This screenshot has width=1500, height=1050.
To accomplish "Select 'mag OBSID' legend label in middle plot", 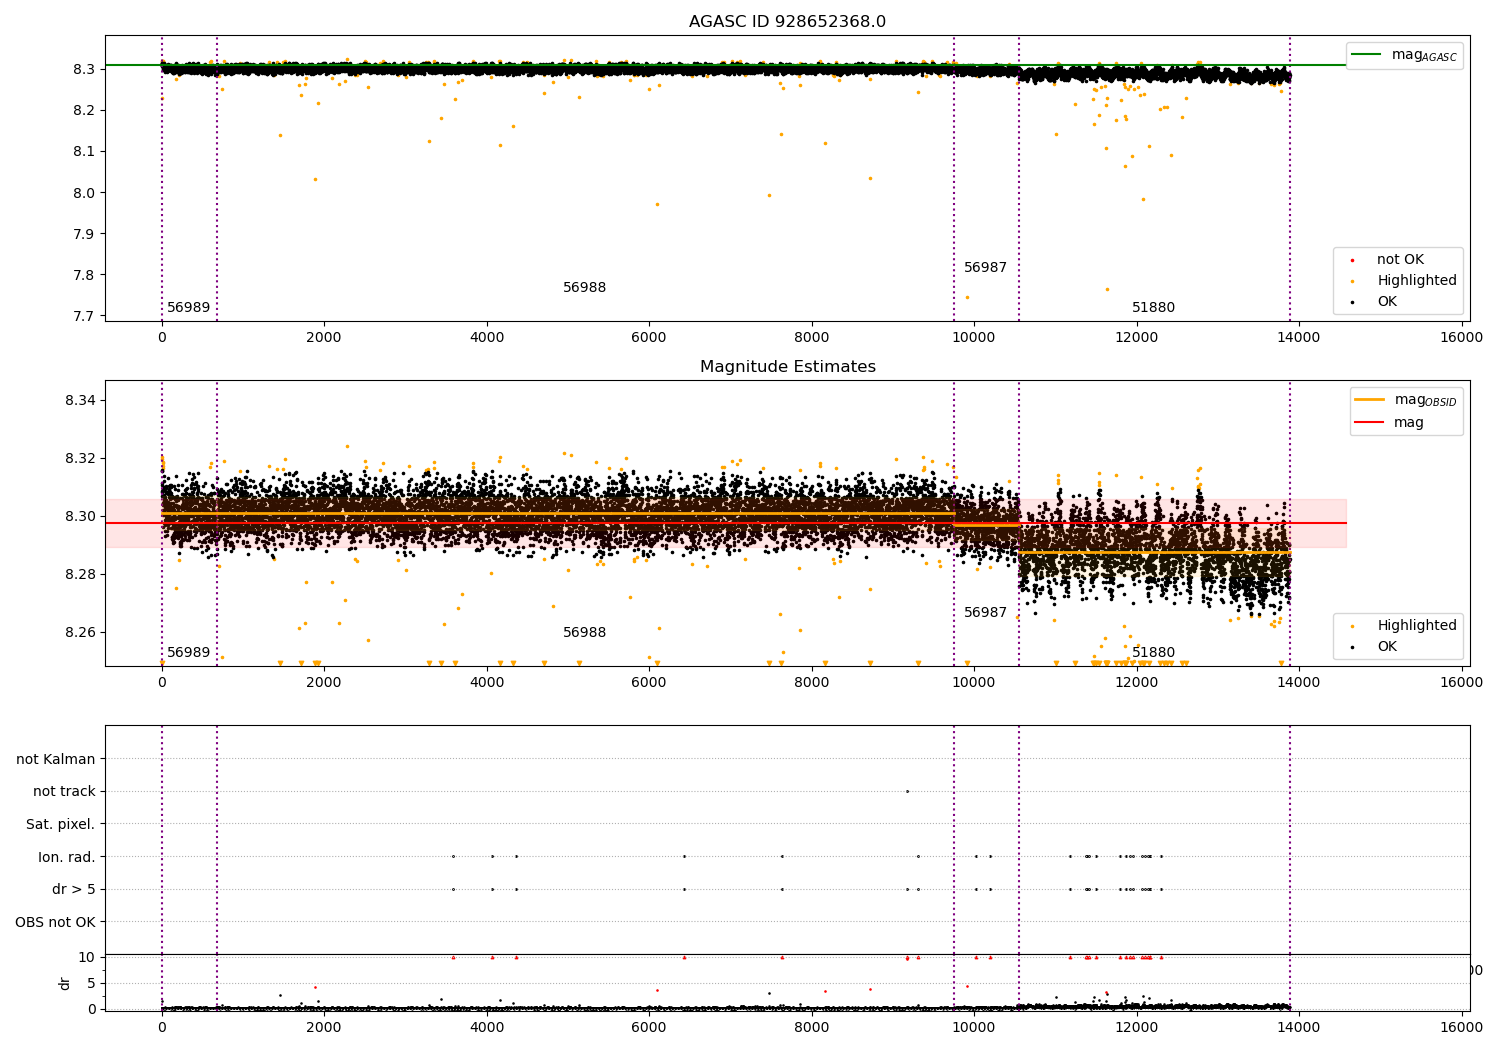I will click(1426, 401).
